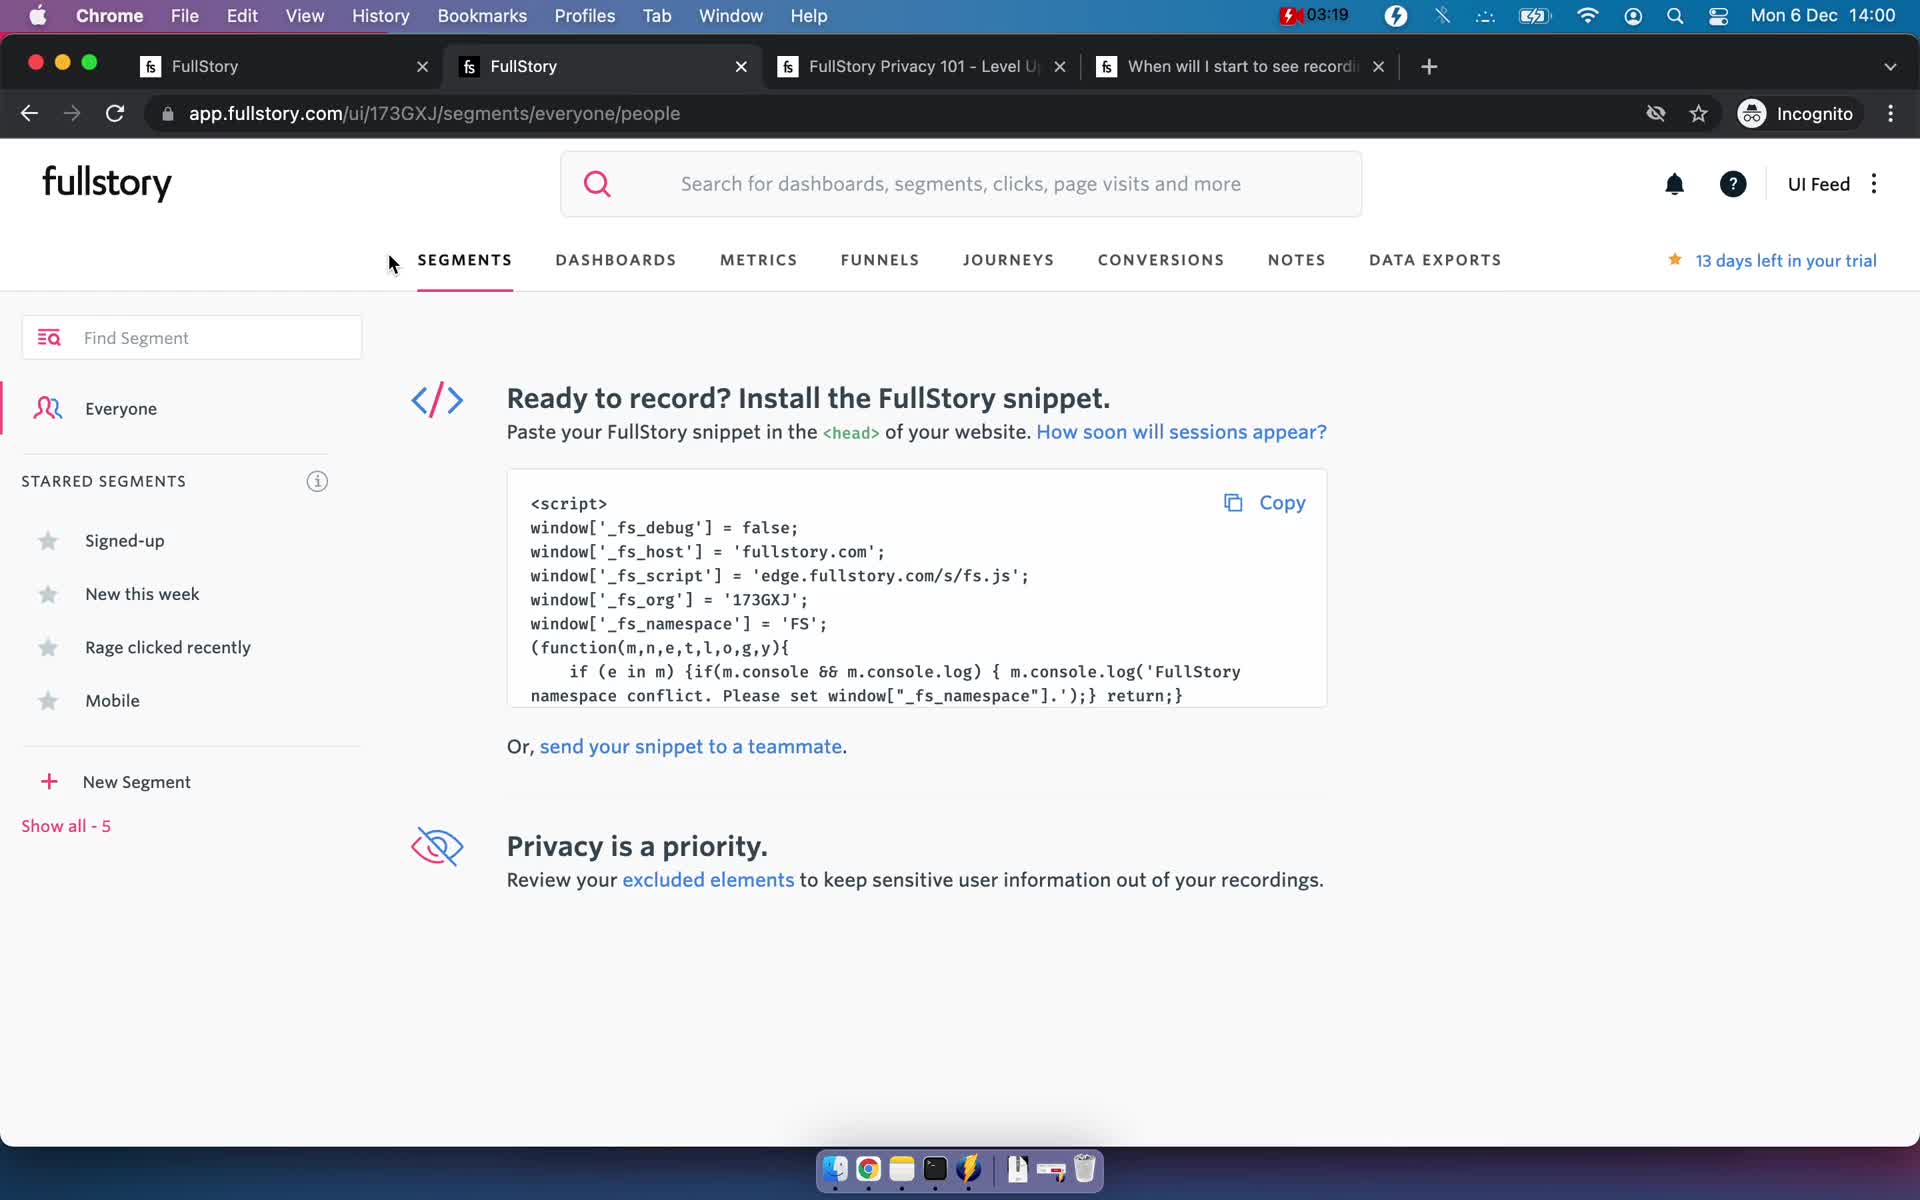
Task: Open the help question mark icon
Action: (1733, 184)
